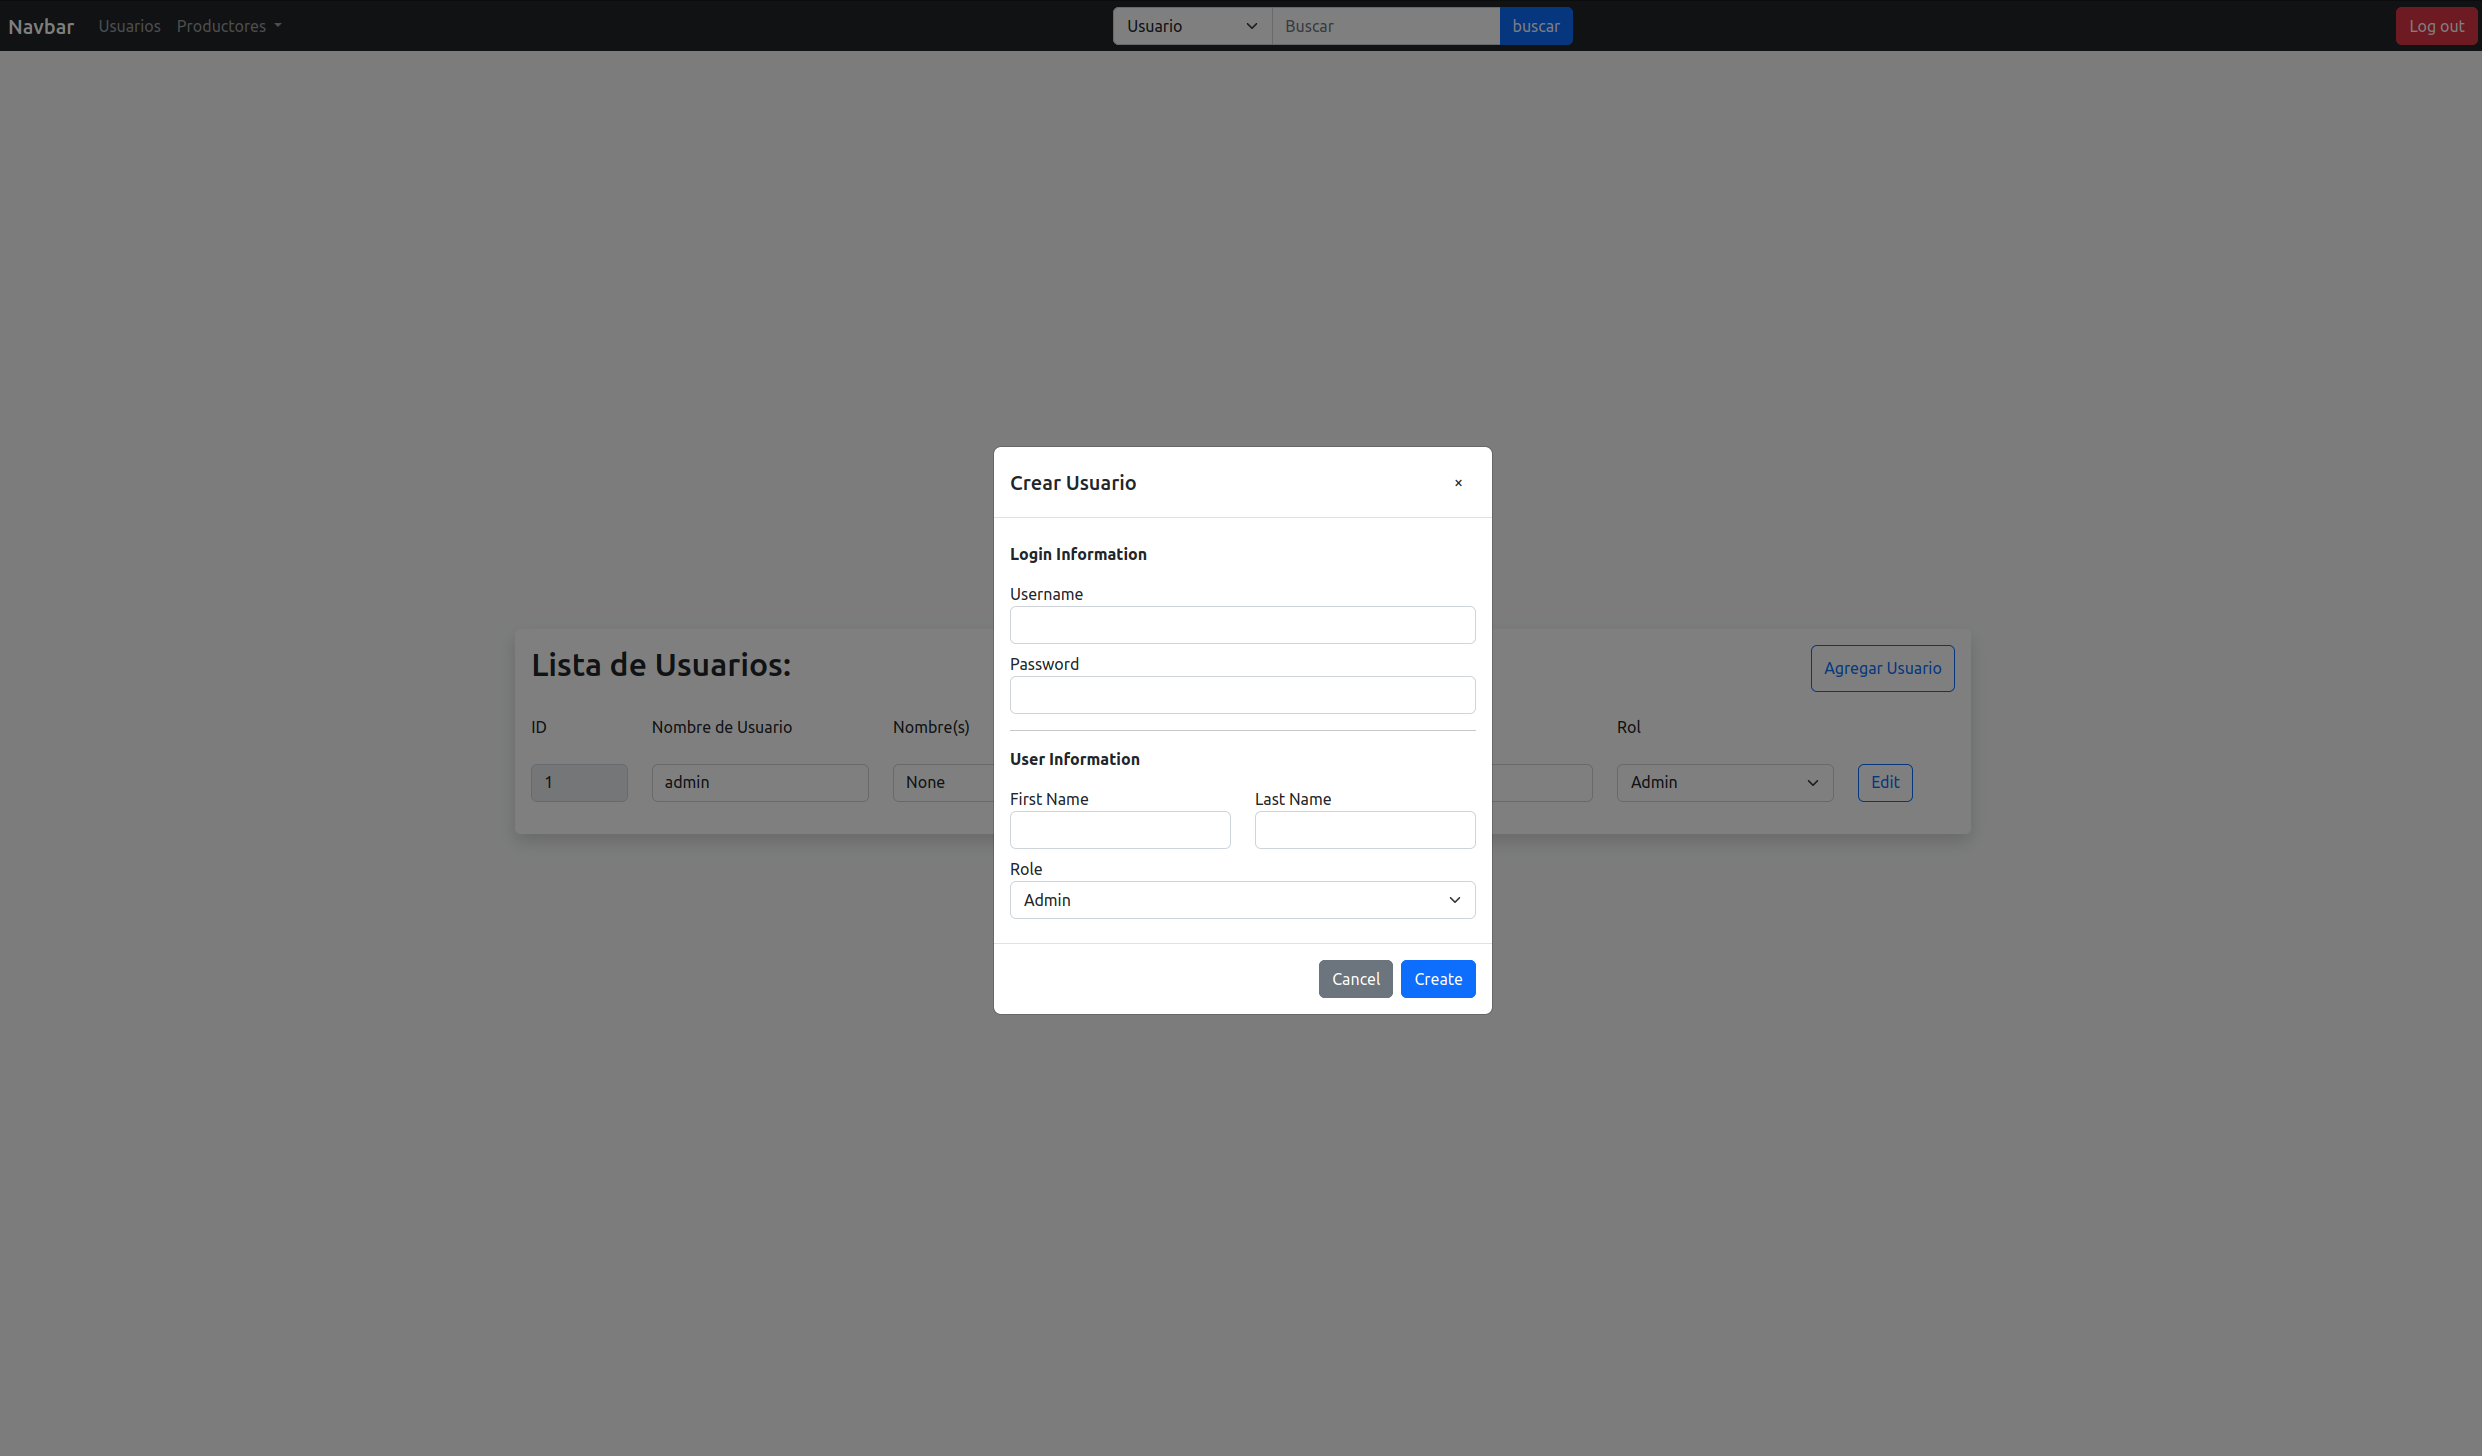Click the Buscar search input

click(x=1385, y=26)
